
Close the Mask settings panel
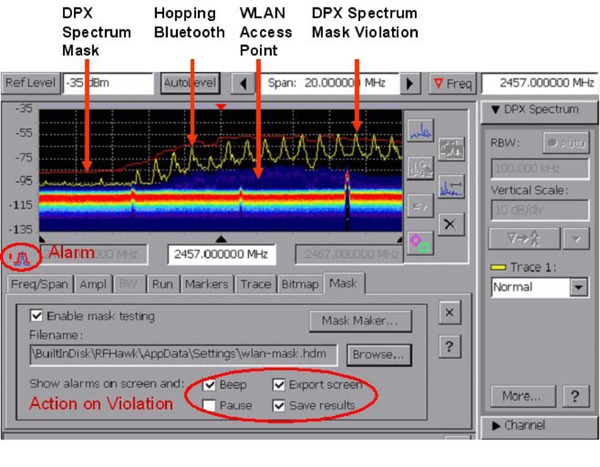click(x=450, y=314)
